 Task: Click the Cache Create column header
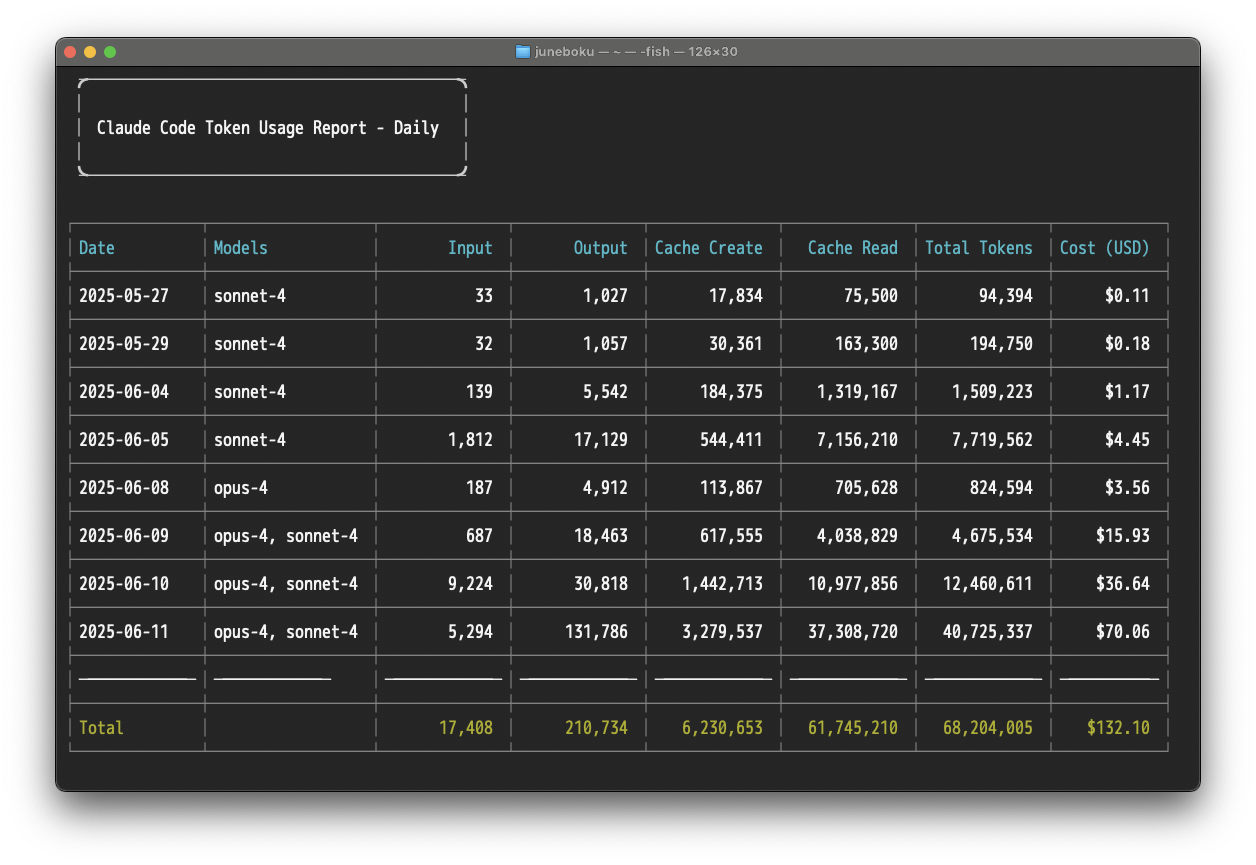point(709,248)
